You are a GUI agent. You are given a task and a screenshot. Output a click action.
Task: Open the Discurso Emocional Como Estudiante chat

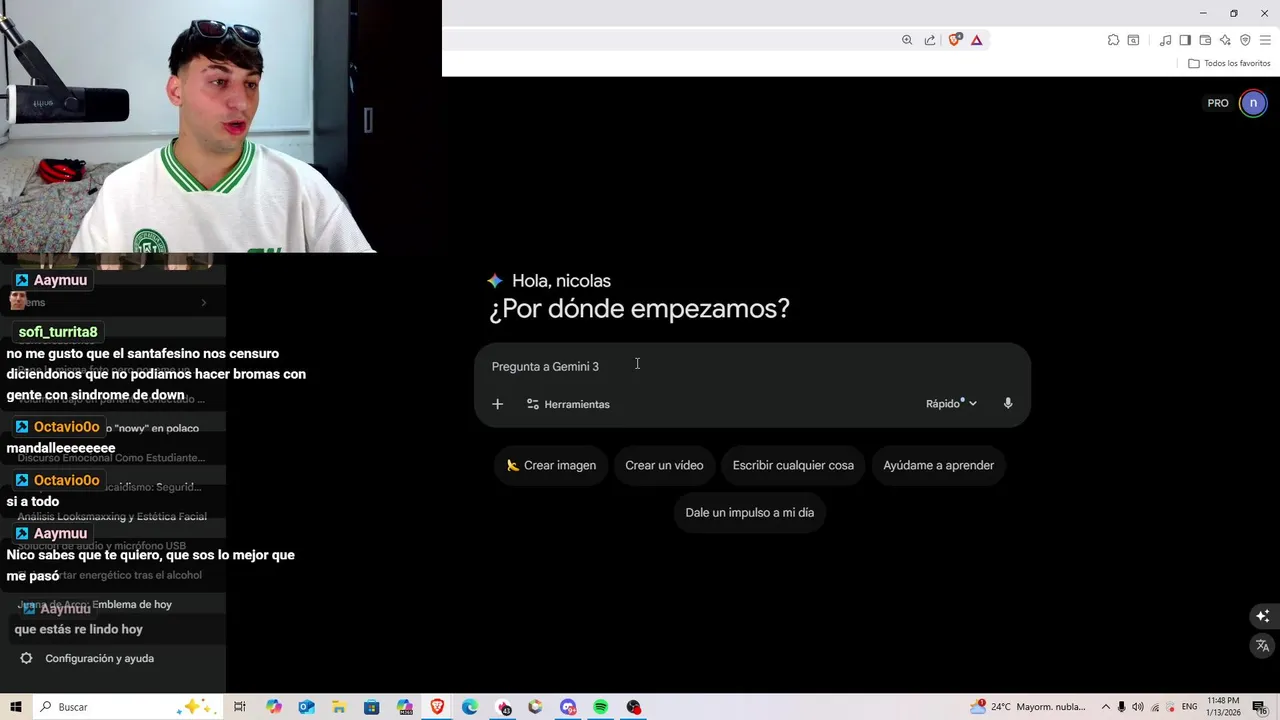pos(112,458)
